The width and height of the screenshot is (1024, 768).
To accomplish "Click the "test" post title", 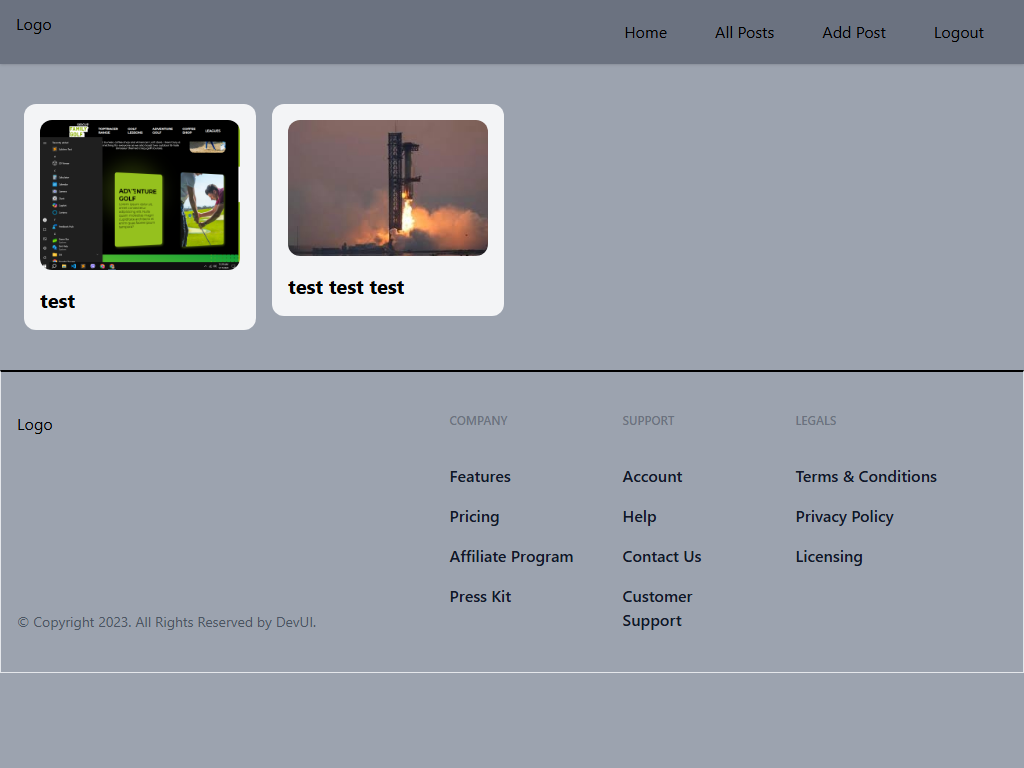I will [58, 302].
